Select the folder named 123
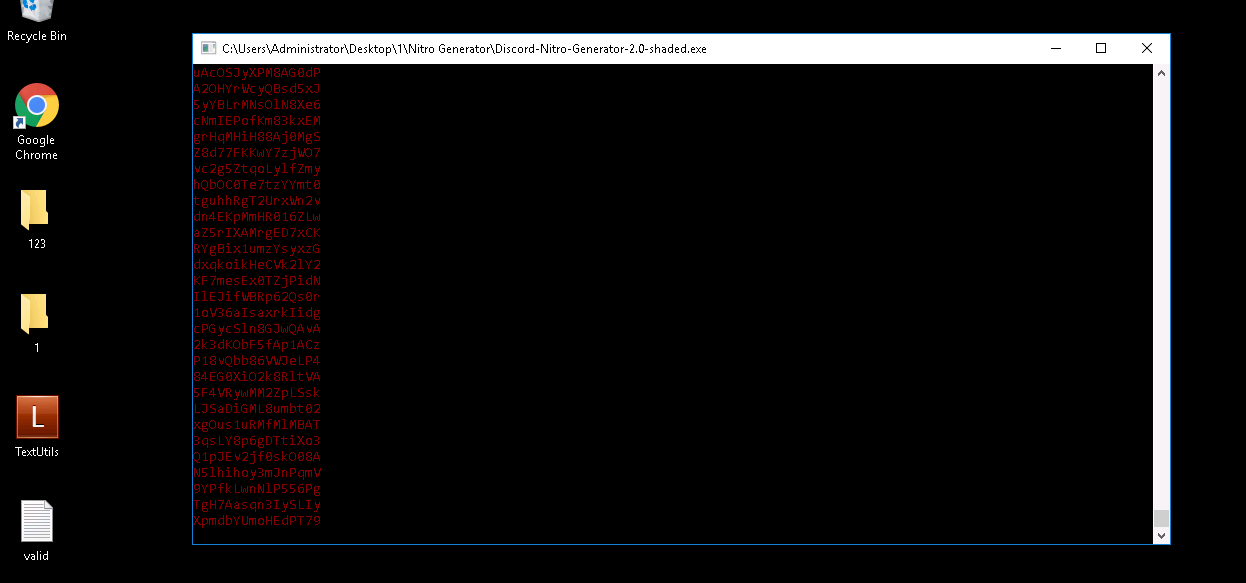 click(x=37, y=219)
